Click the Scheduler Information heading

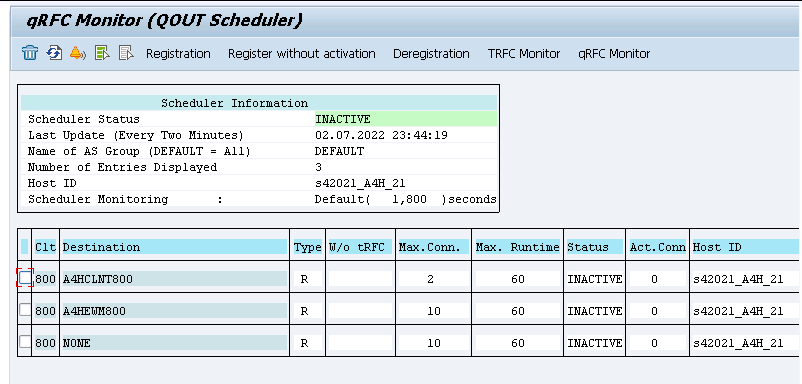pos(235,103)
